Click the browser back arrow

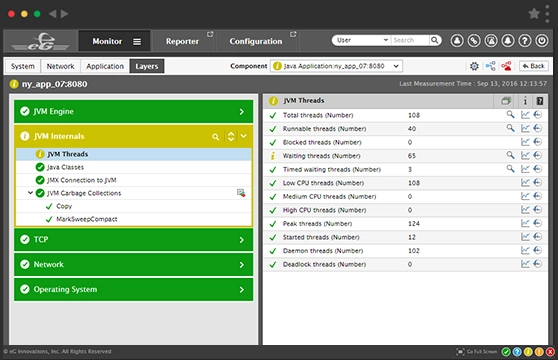click(x=53, y=14)
